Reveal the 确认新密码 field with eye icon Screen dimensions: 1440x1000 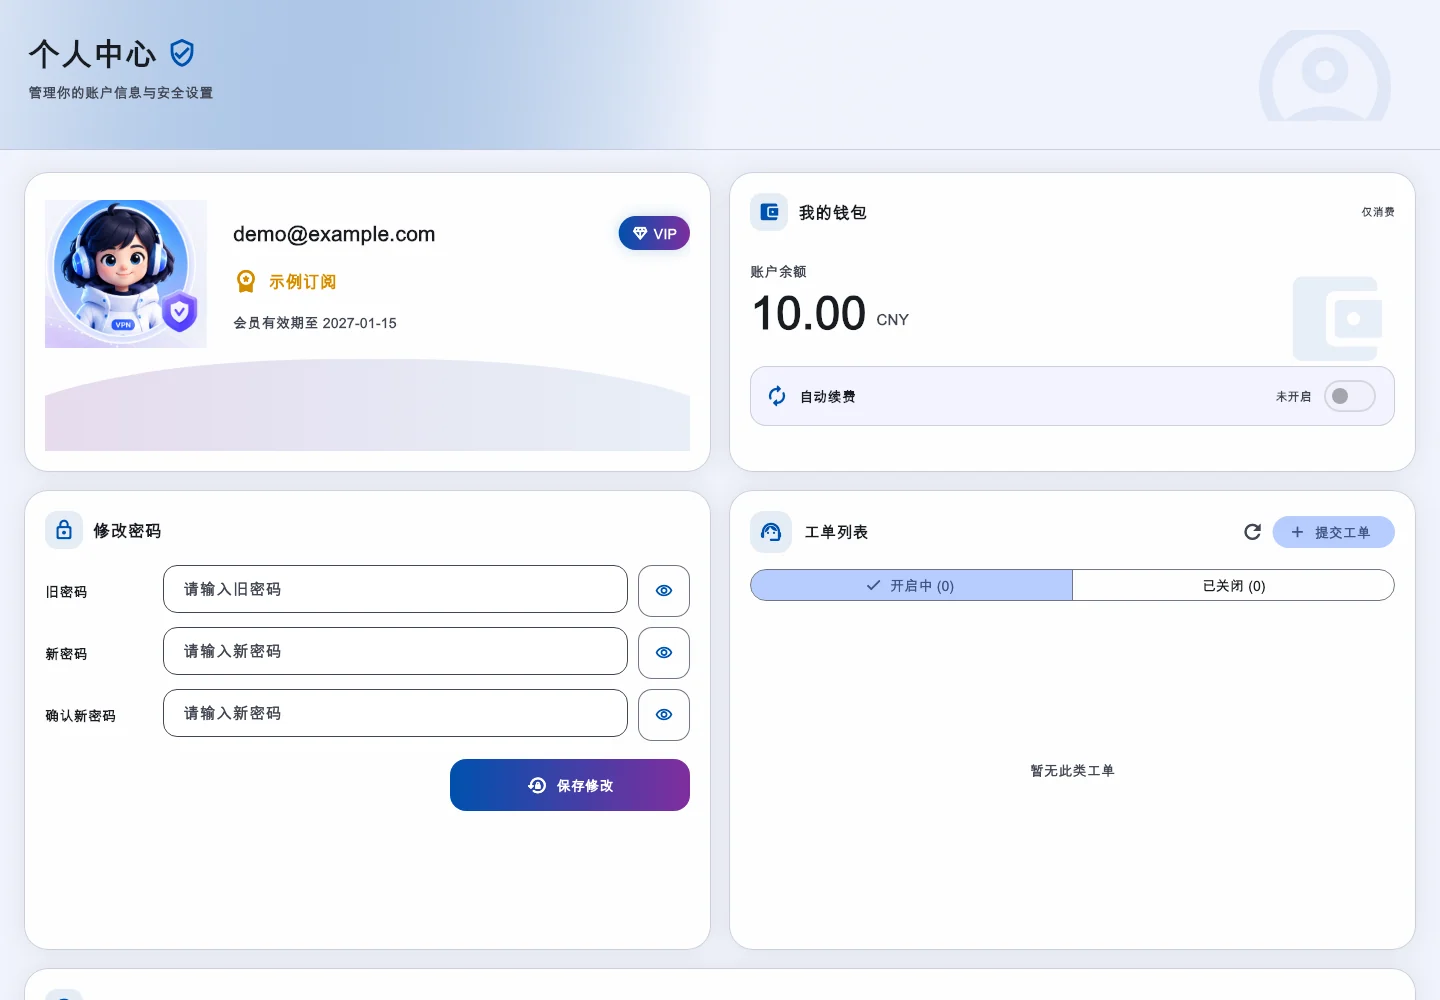[x=664, y=715]
